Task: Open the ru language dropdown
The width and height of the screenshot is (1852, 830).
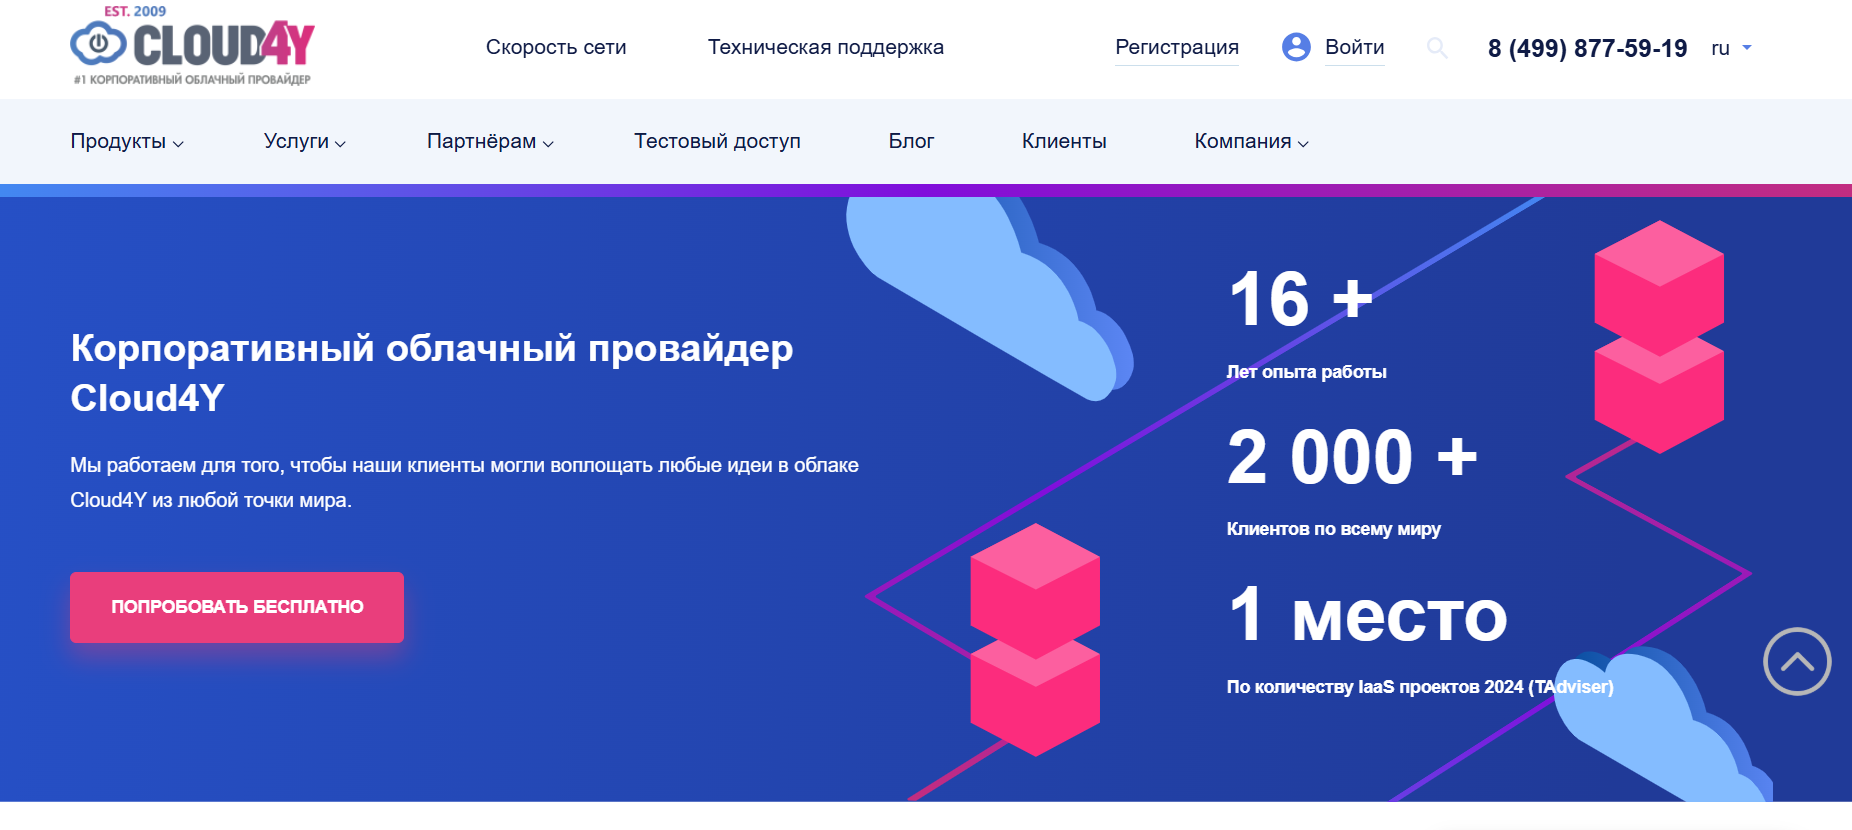Action: coord(1731,48)
